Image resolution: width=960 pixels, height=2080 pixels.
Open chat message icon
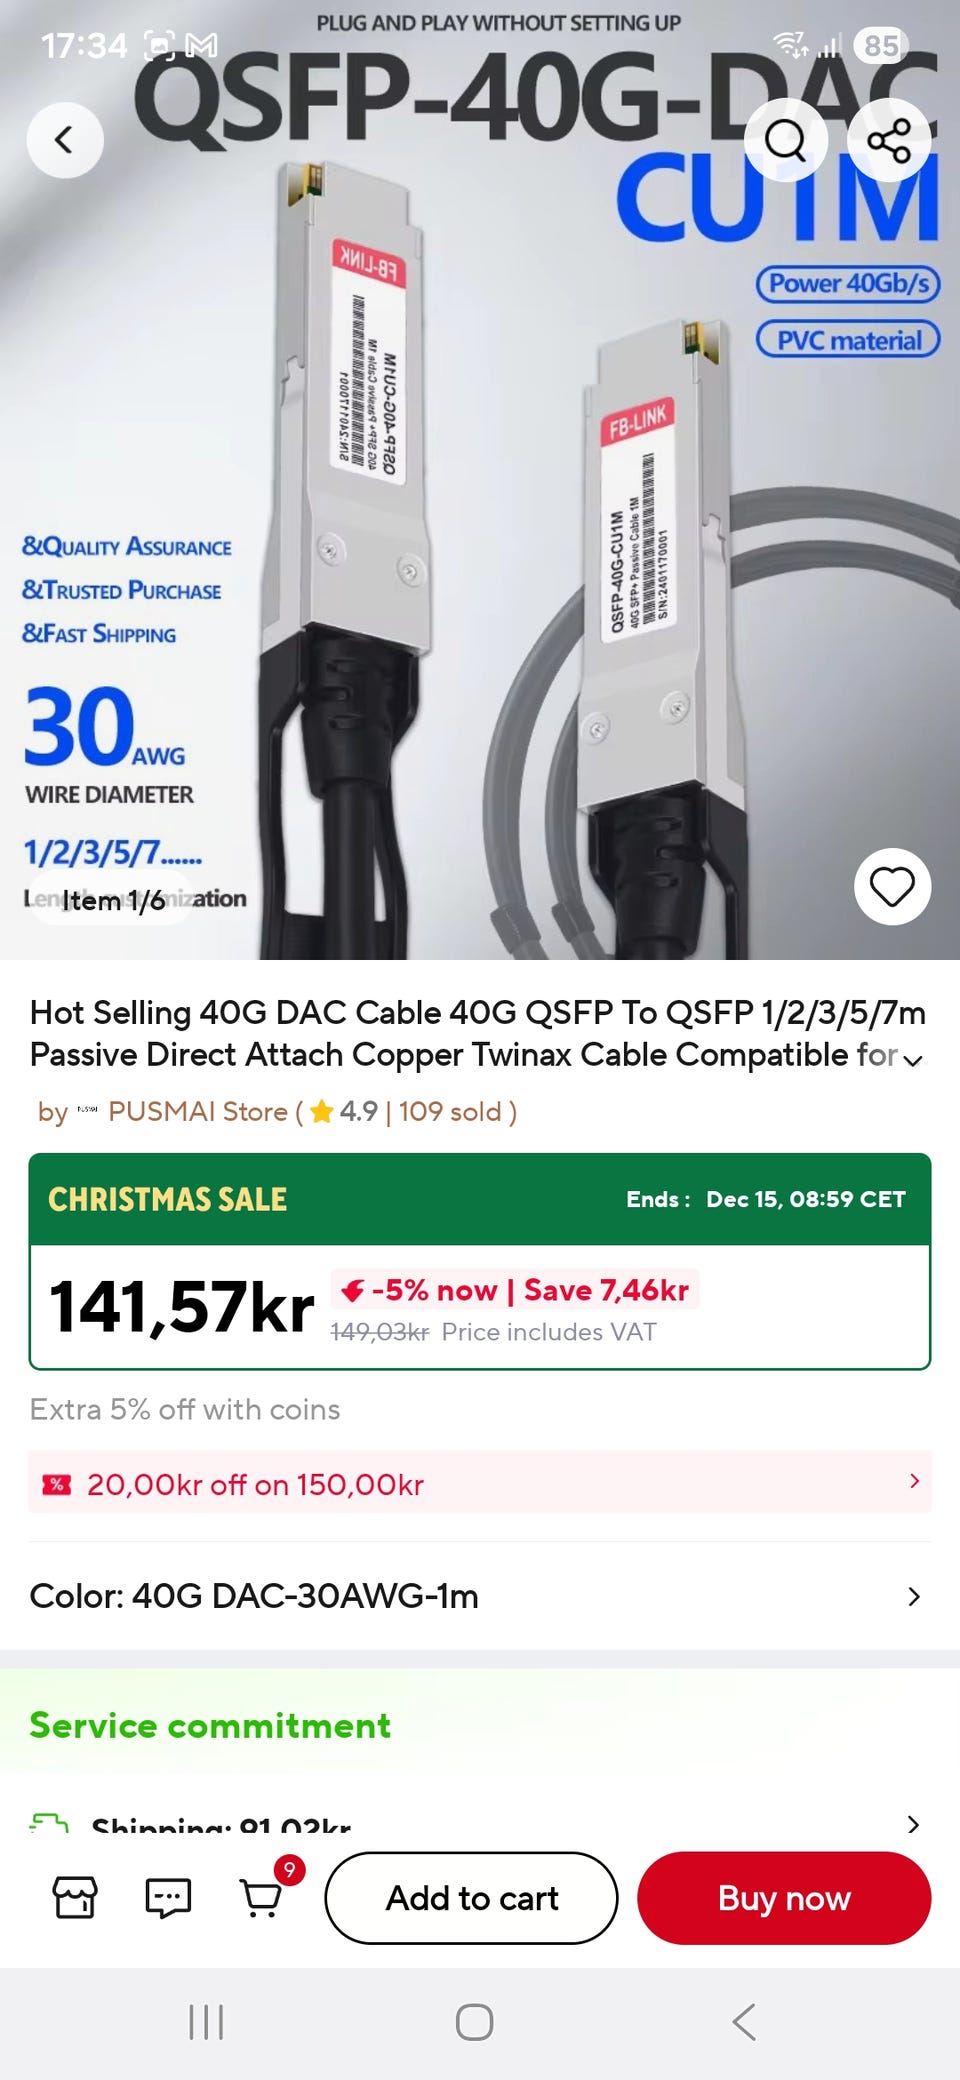click(168, 1897)
